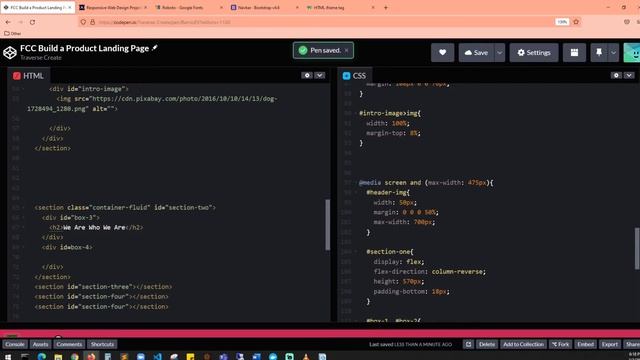Reload the current page
This screenshot has width=640, height=360.
32,22
